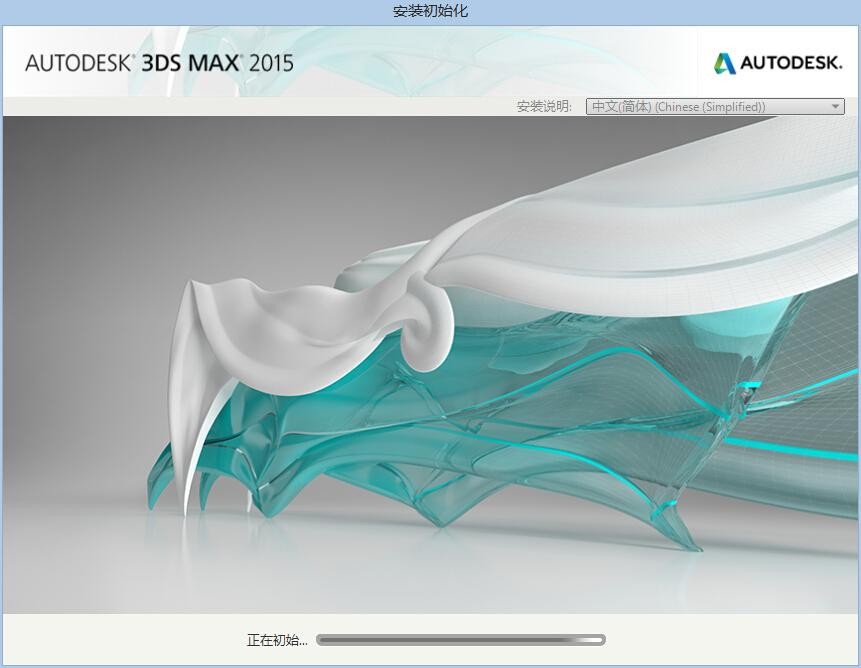Click the white curled swirl in the artwork

pyautogui.click(x=425, y=335)
